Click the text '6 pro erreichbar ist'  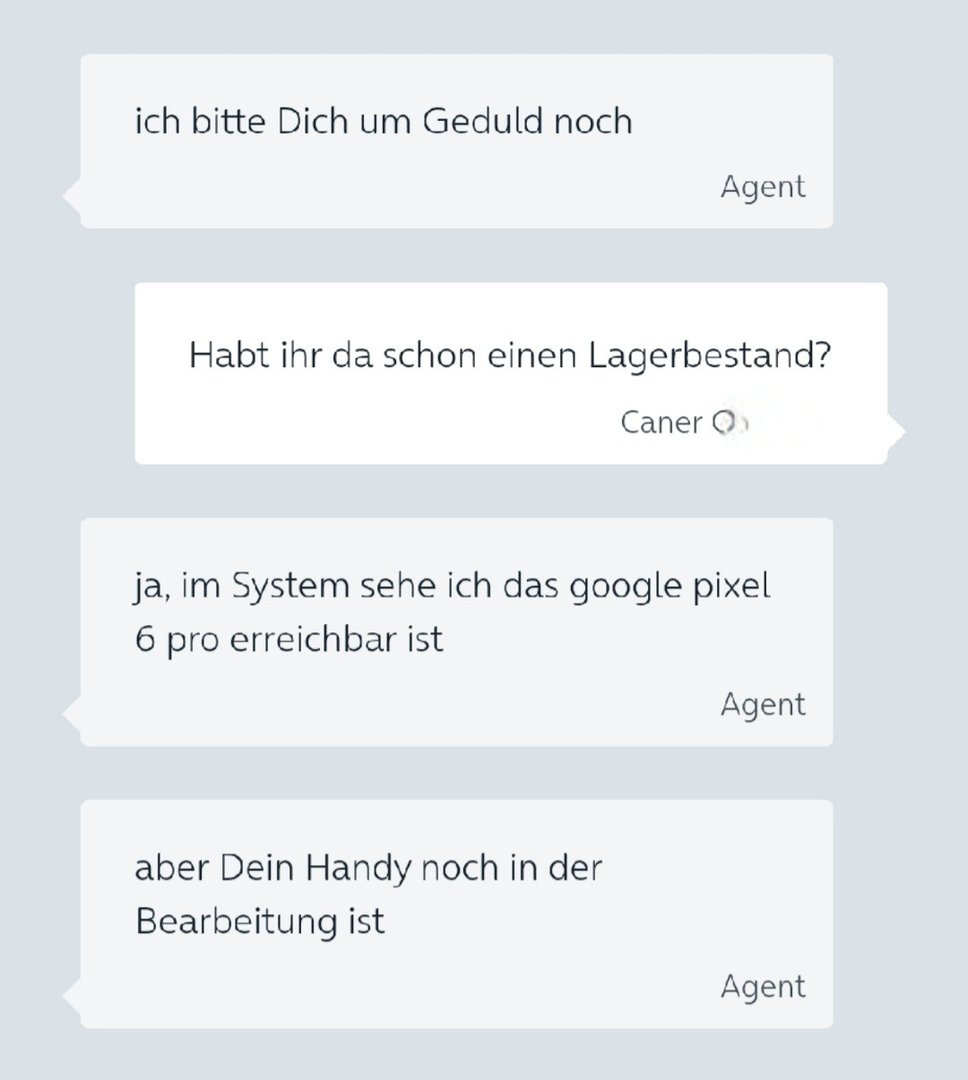click(x=289, y=640)
